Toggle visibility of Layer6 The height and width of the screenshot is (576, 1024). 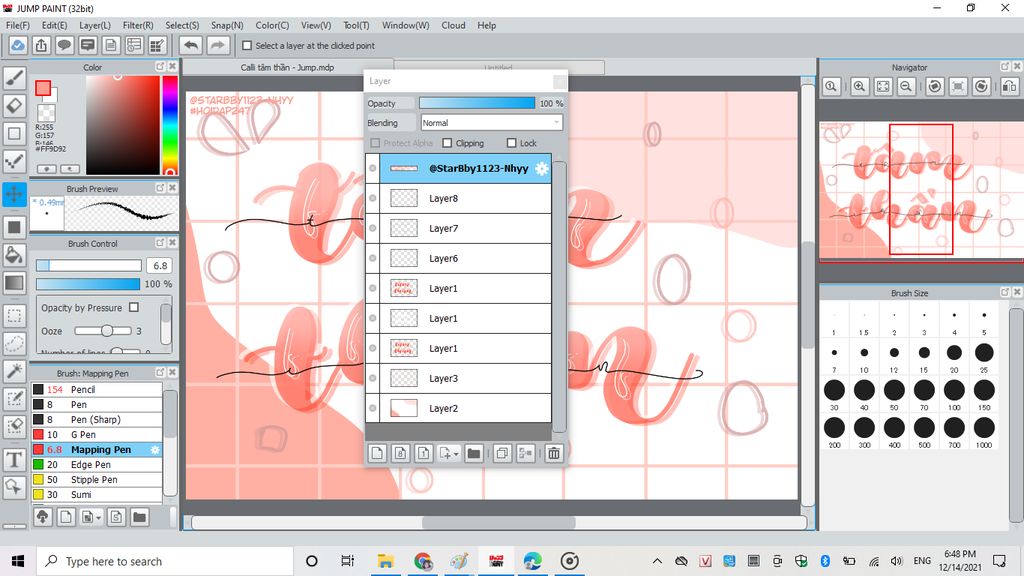(x=372, y=259)
